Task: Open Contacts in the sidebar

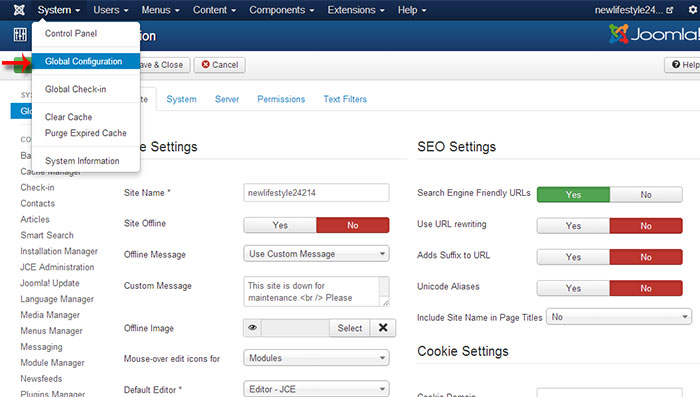Action: tap(38, 204)
